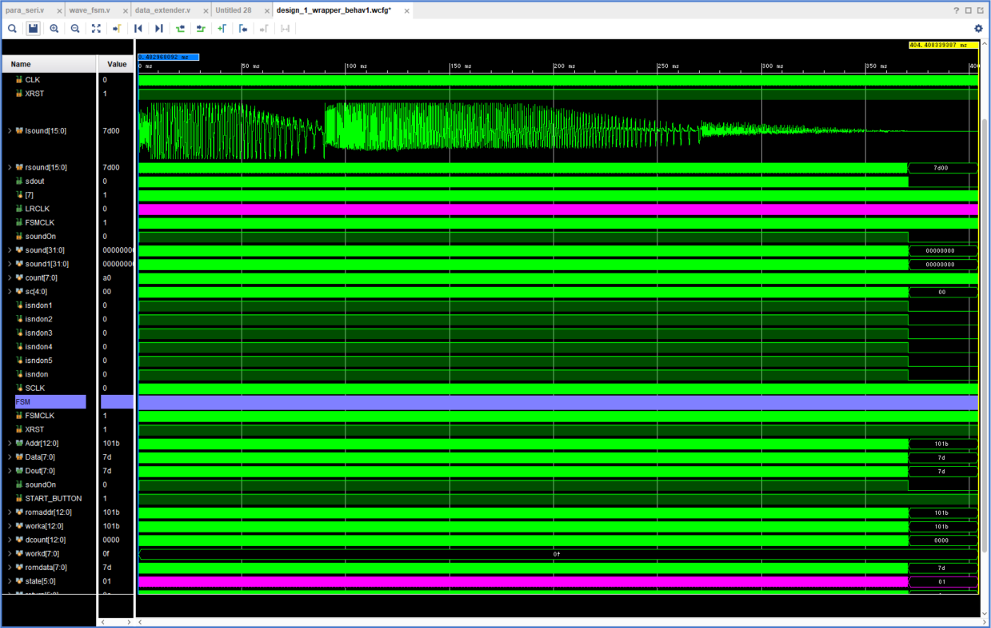Close the para_seri.v tab
This screenshot has height=628, width=991.
pos(58,10)
